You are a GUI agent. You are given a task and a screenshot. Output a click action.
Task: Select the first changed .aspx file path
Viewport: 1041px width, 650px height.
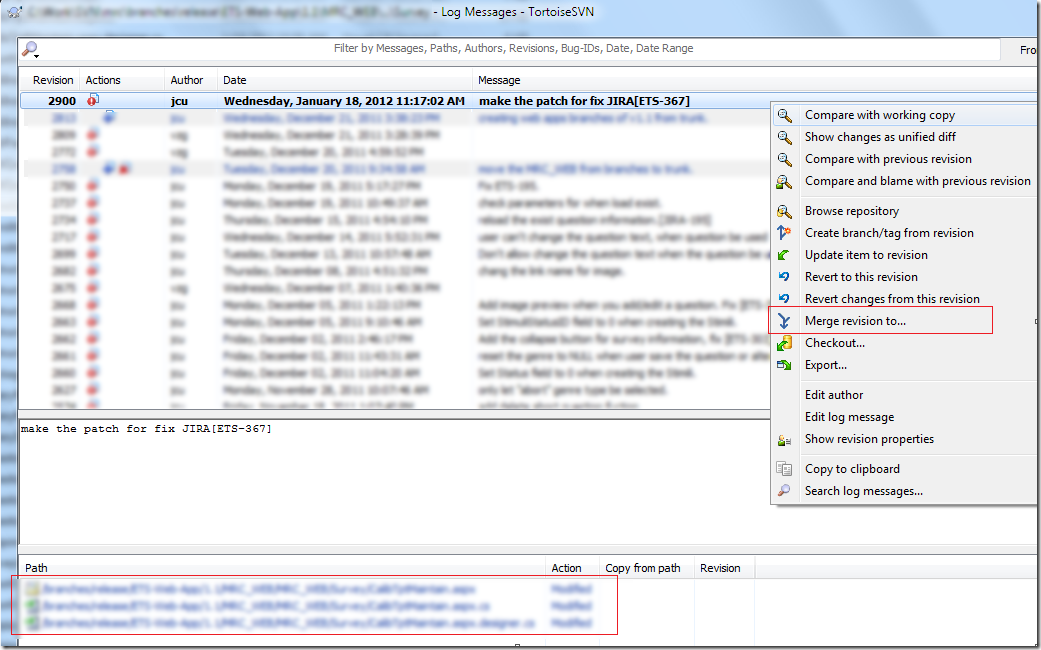(x=259, y=588)
